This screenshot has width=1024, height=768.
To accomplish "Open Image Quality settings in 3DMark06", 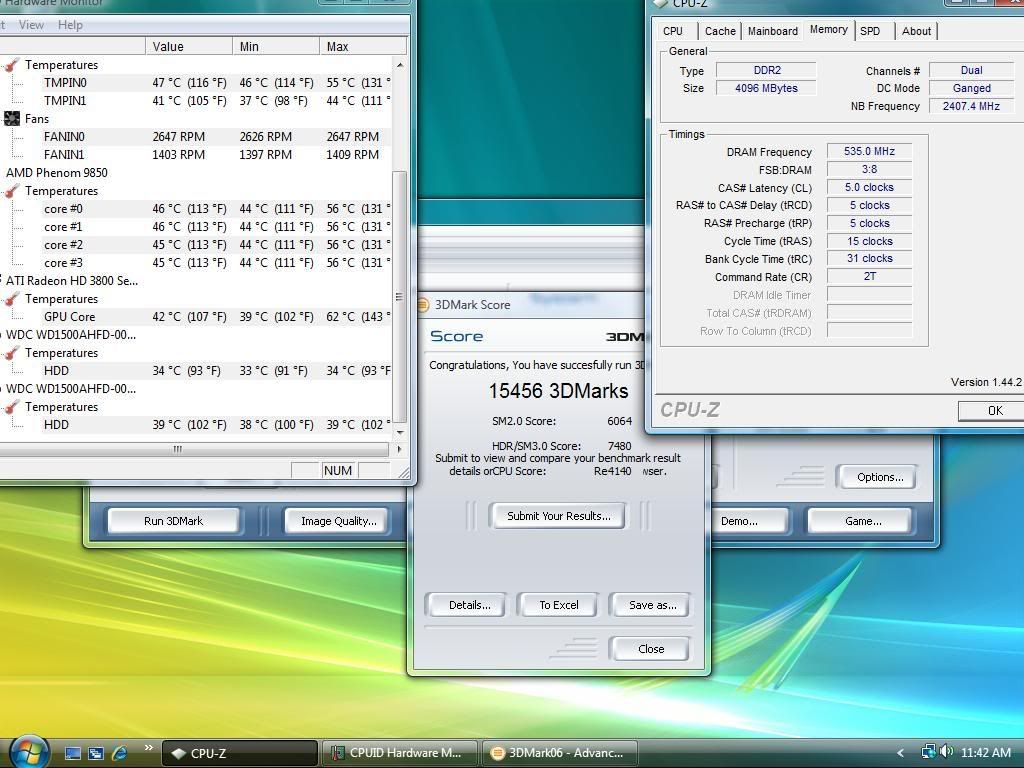I will click(x=338, y=521).
